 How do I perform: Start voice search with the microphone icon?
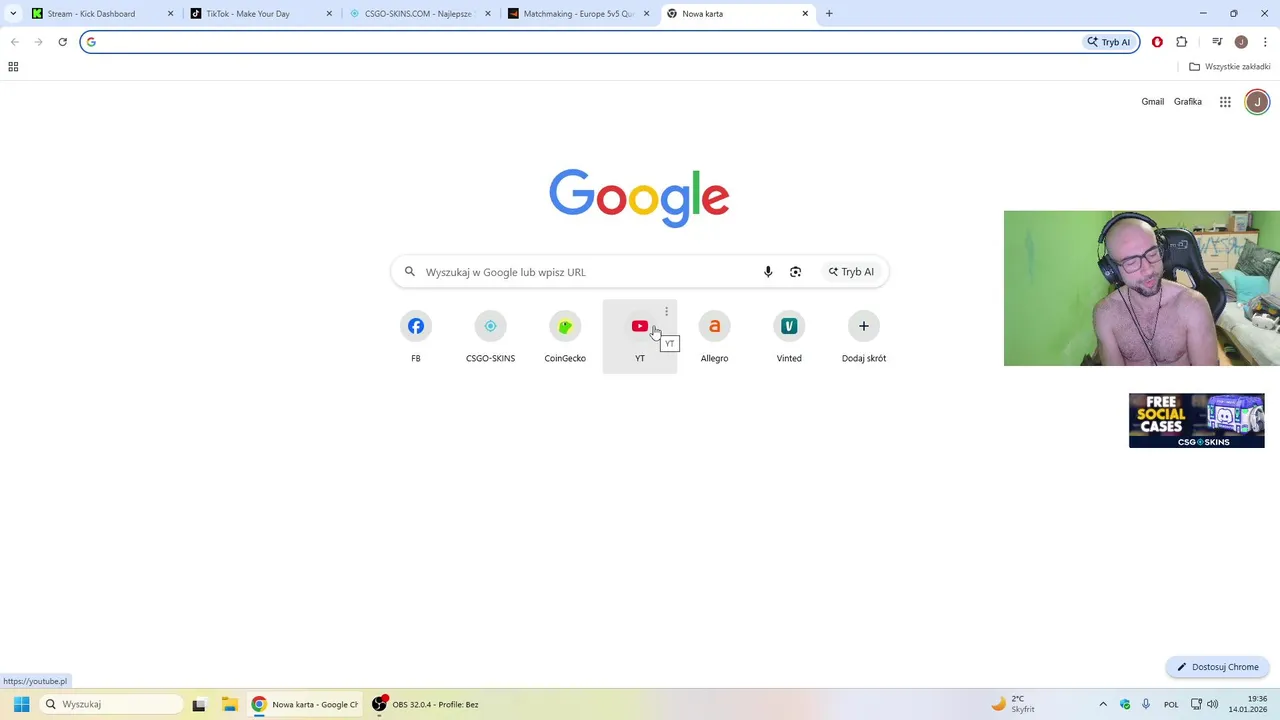point(768,272)
